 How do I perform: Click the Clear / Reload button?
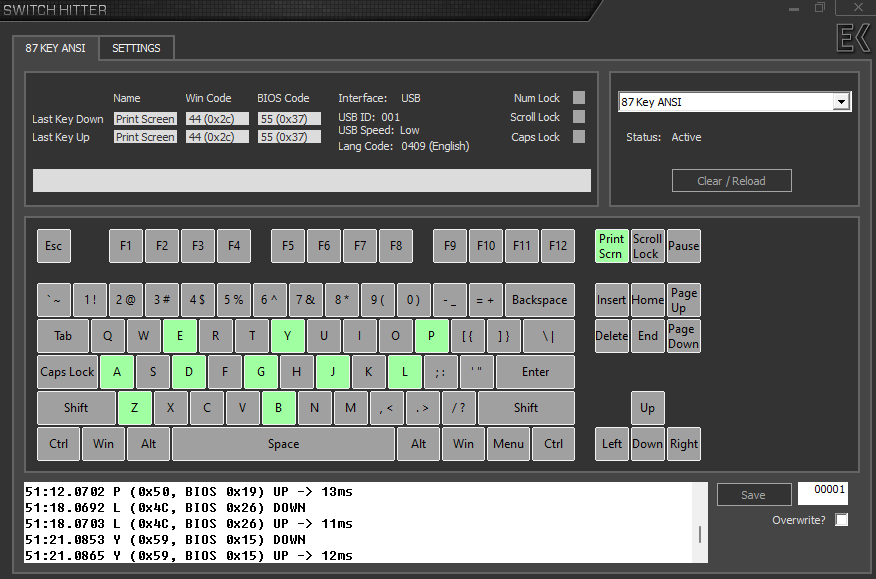731,181
